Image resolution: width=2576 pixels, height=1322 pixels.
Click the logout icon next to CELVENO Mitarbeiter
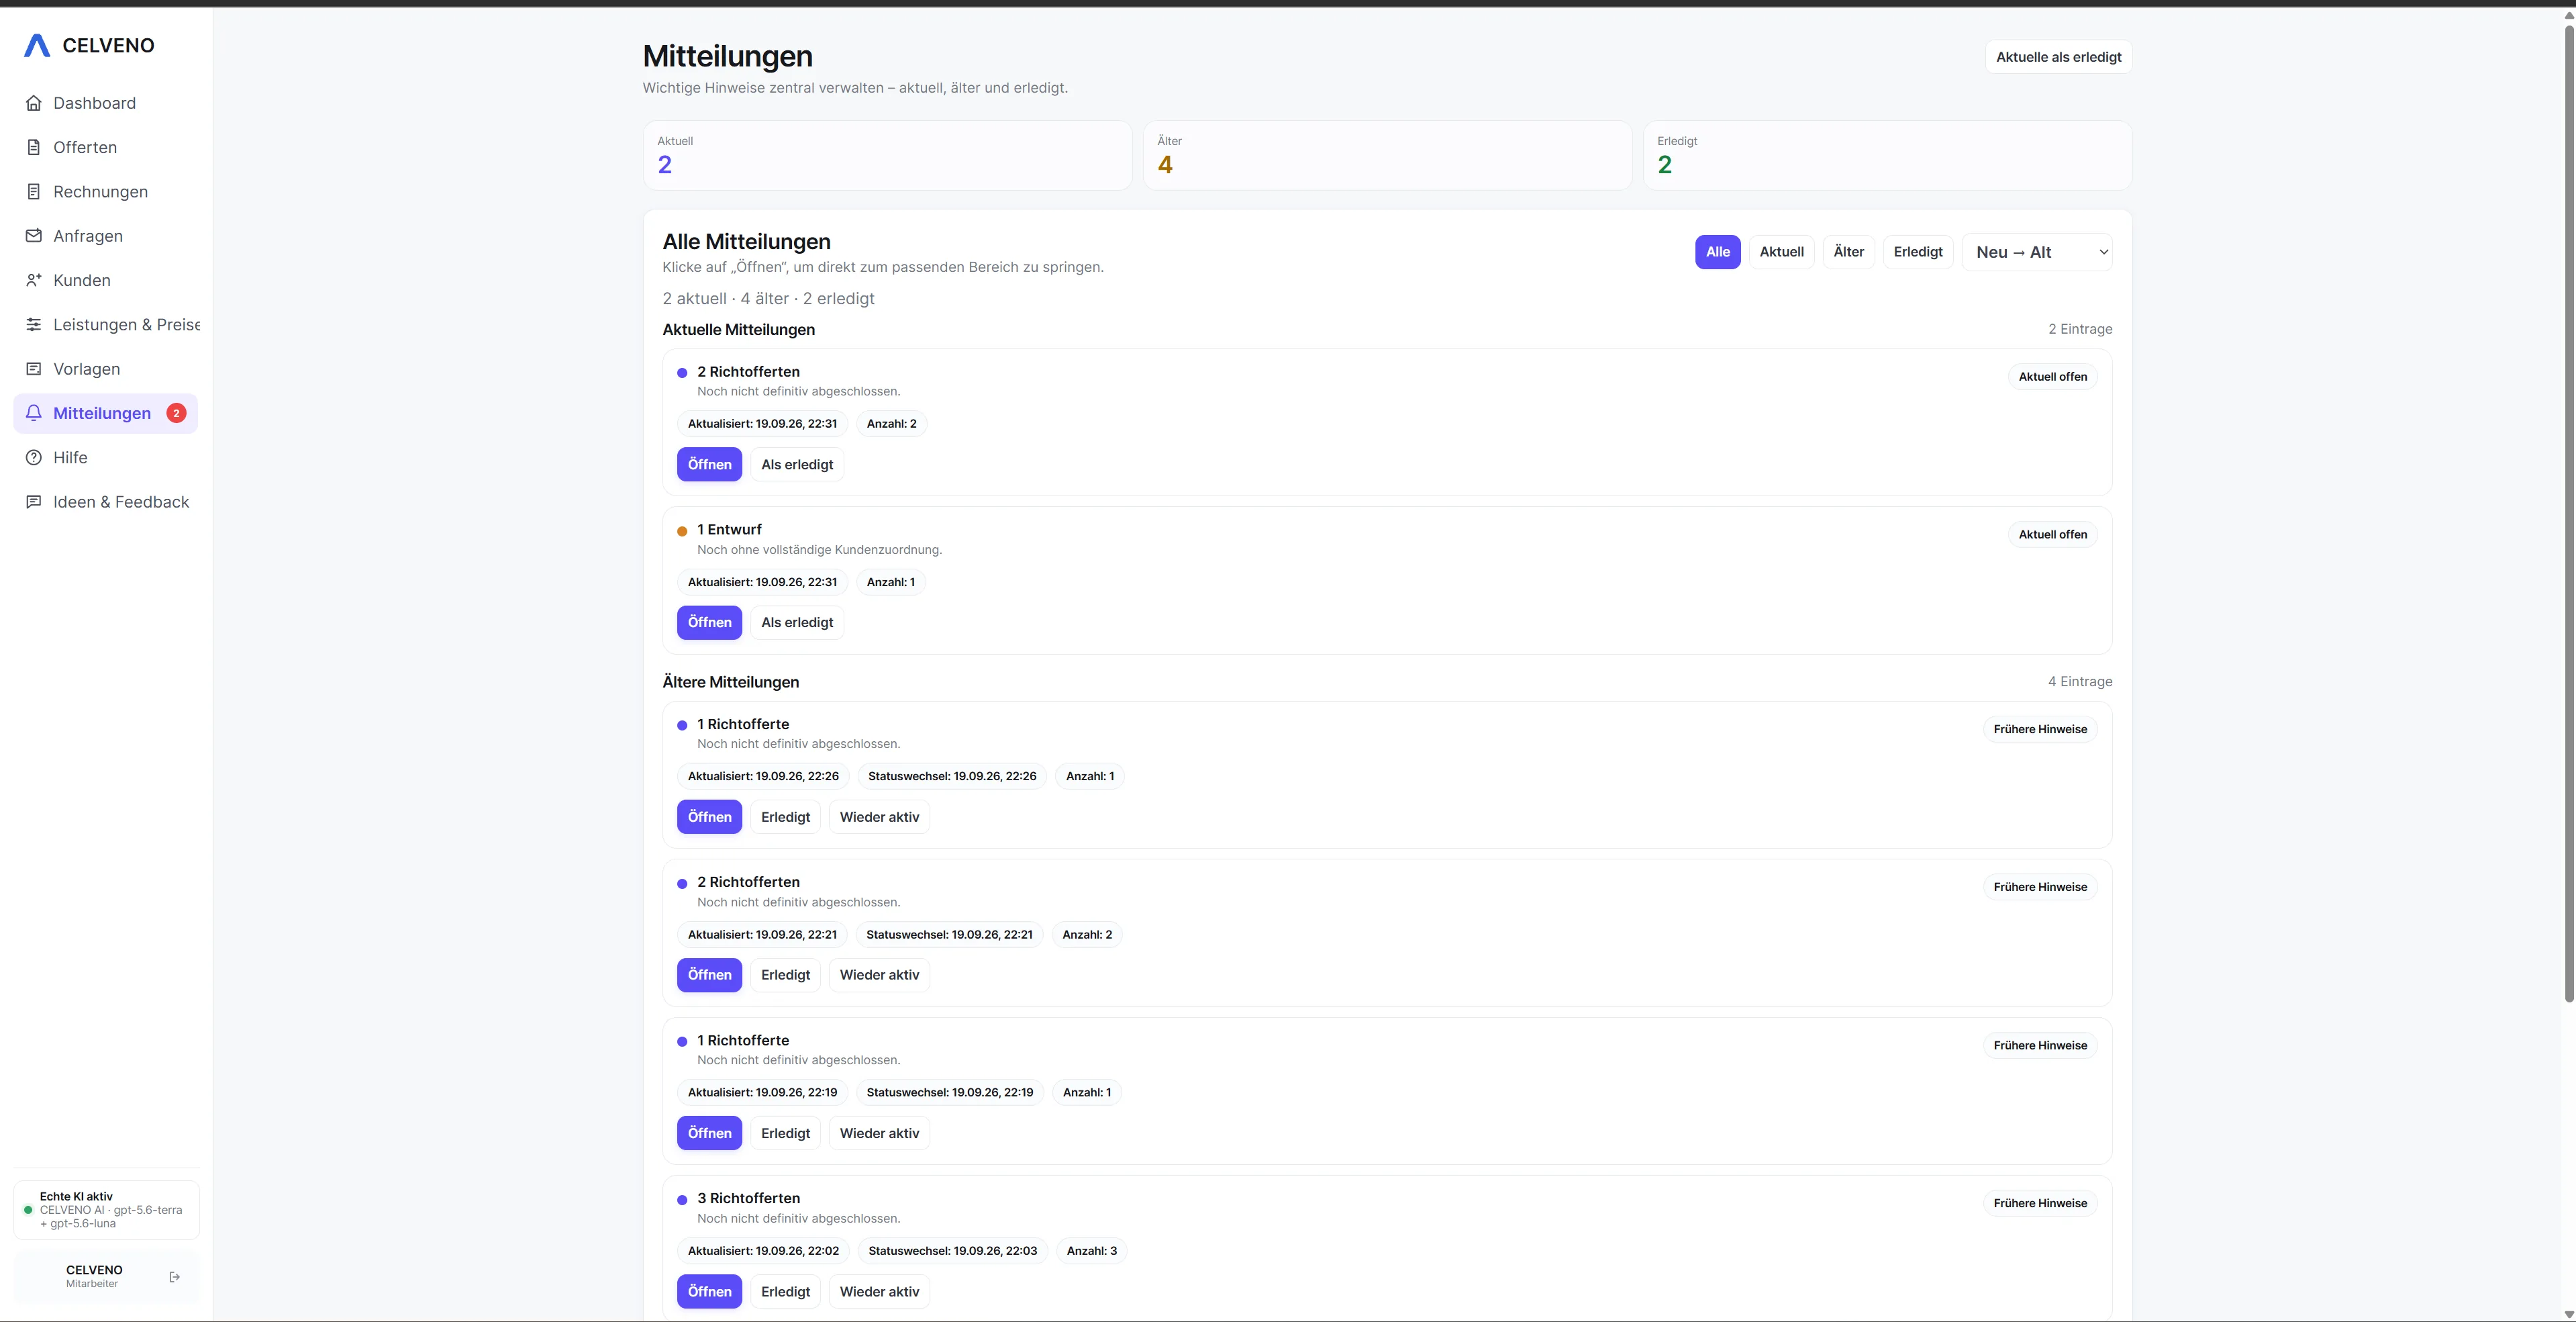pyautogui.click(x=175, y=1277)
